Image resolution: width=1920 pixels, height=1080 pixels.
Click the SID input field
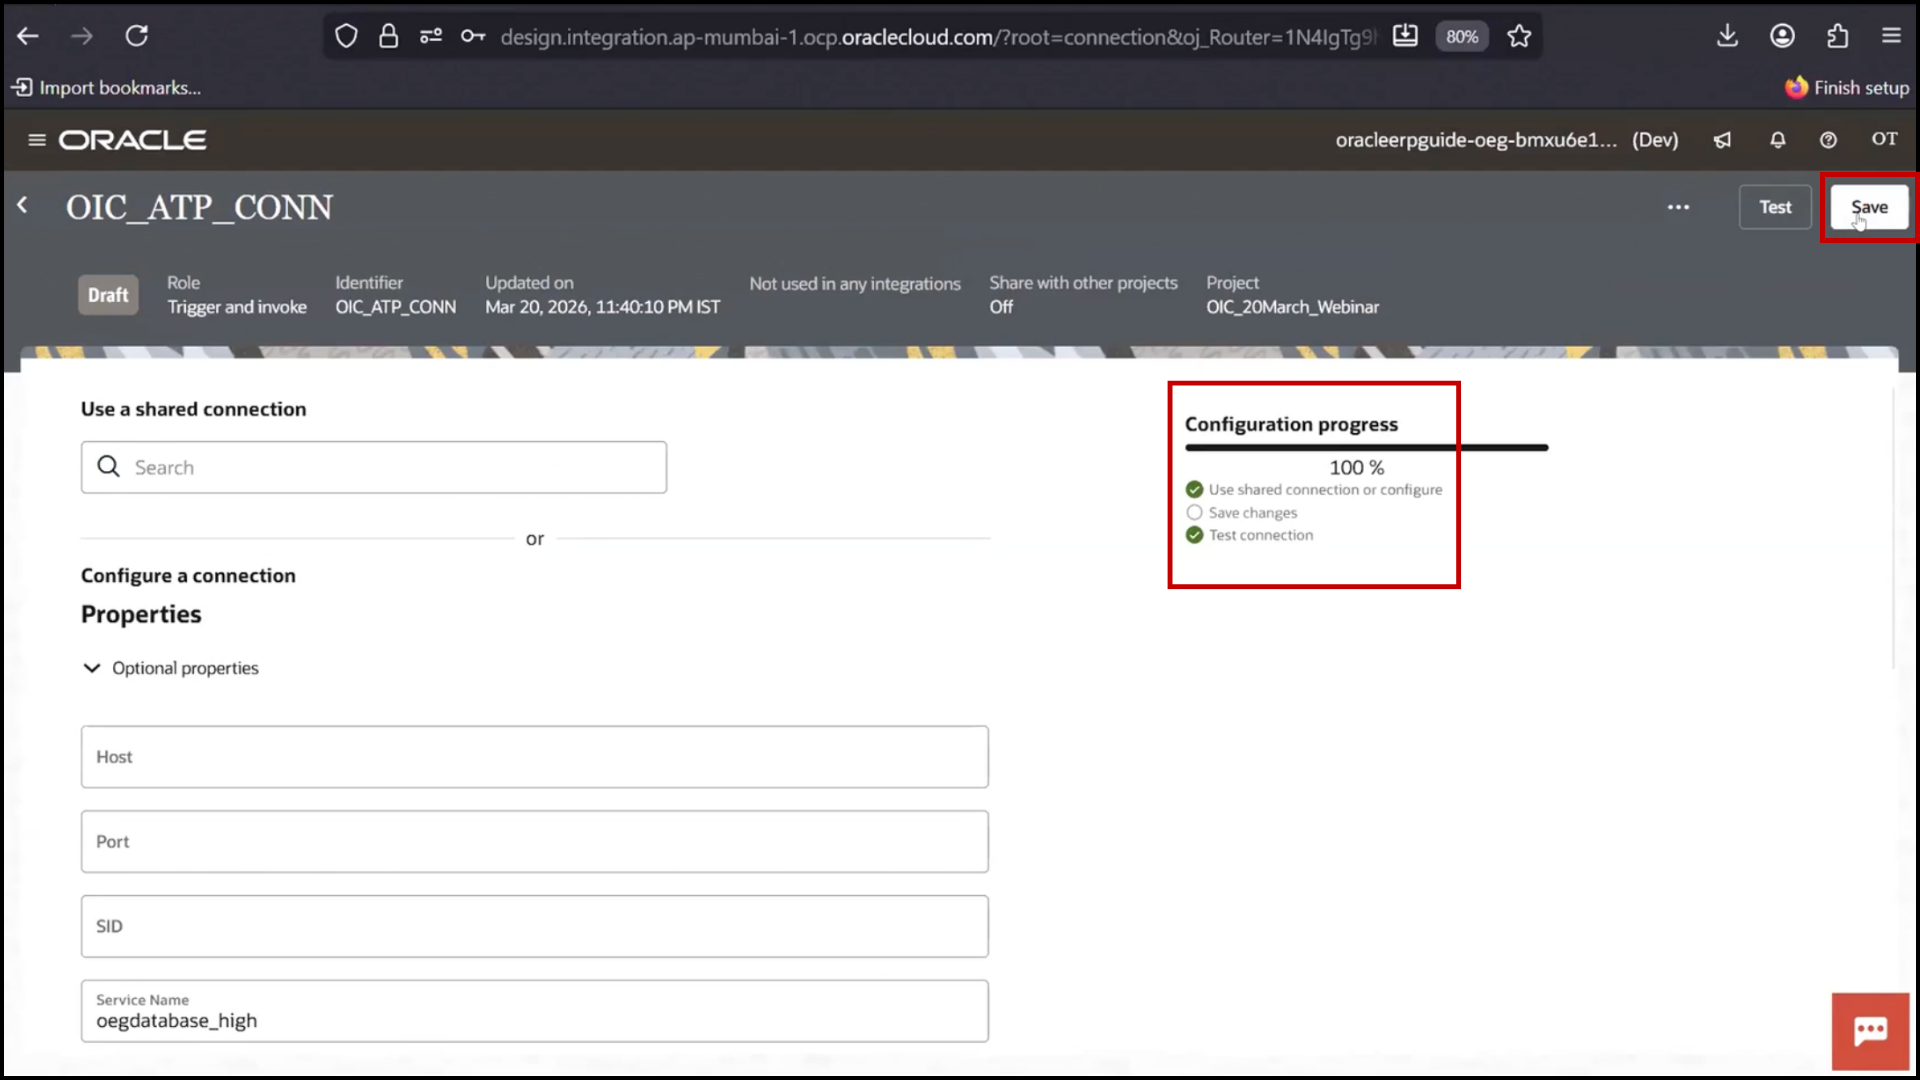tap(535, 926)
